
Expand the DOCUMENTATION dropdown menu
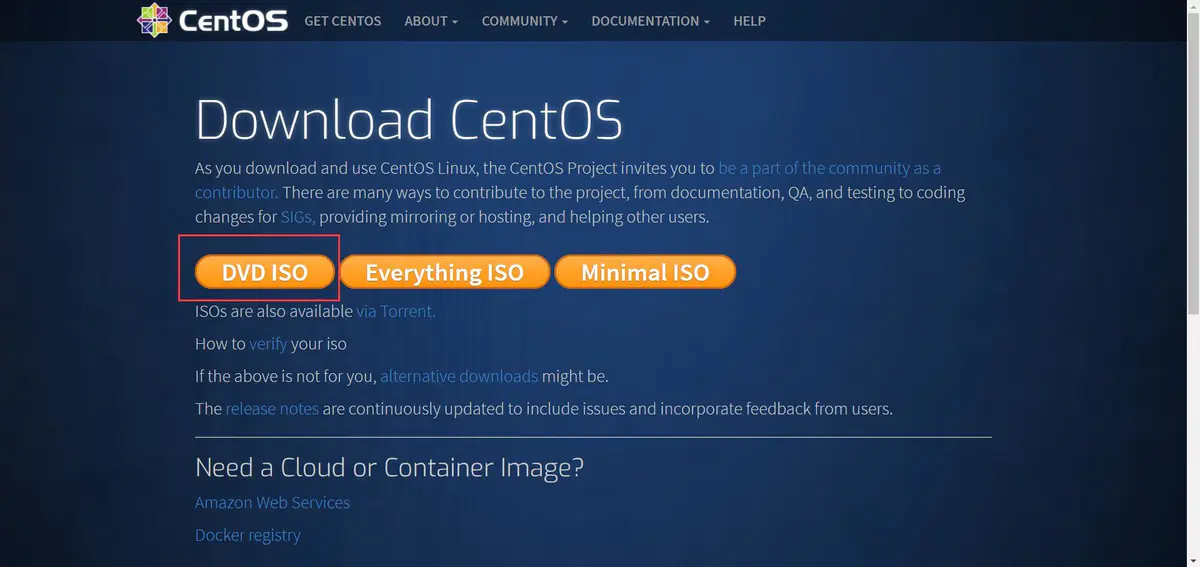[x=651, y=20]
